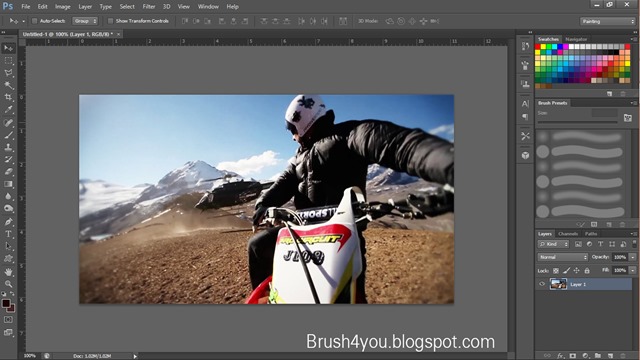Select the Path Selection tool
This screenshot has height=360, width=640.
pyautogui.click(x=8, y=246)
